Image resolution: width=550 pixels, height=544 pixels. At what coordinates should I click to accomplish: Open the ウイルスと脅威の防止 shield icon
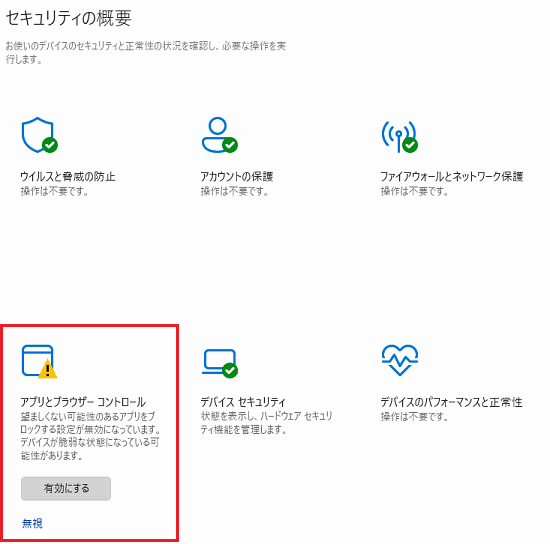tap(39, 135)
